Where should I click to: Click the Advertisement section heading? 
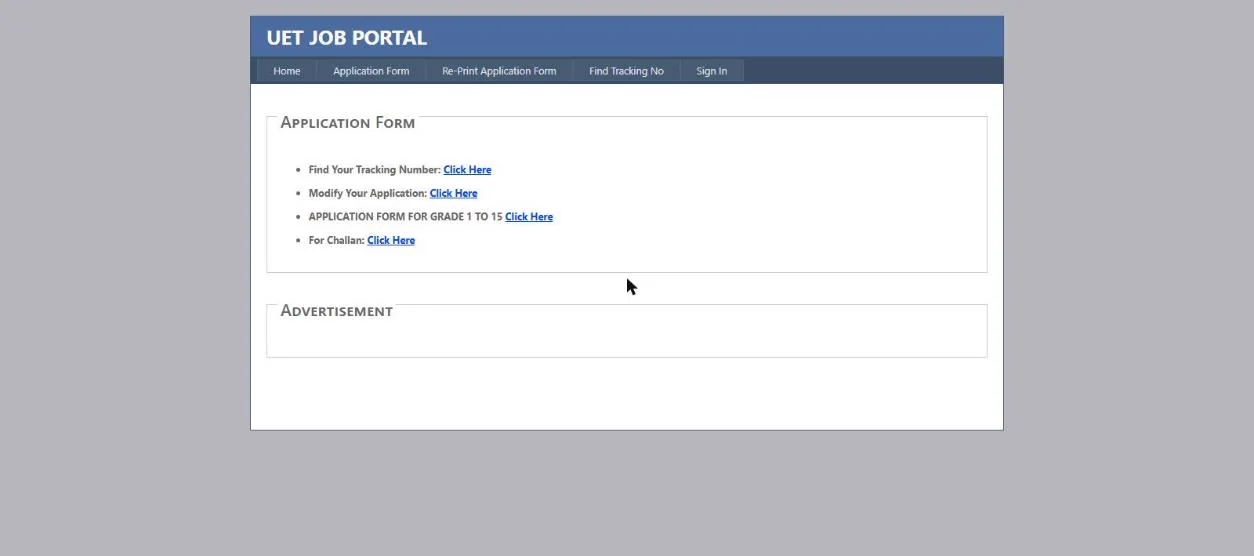point(336,311)
